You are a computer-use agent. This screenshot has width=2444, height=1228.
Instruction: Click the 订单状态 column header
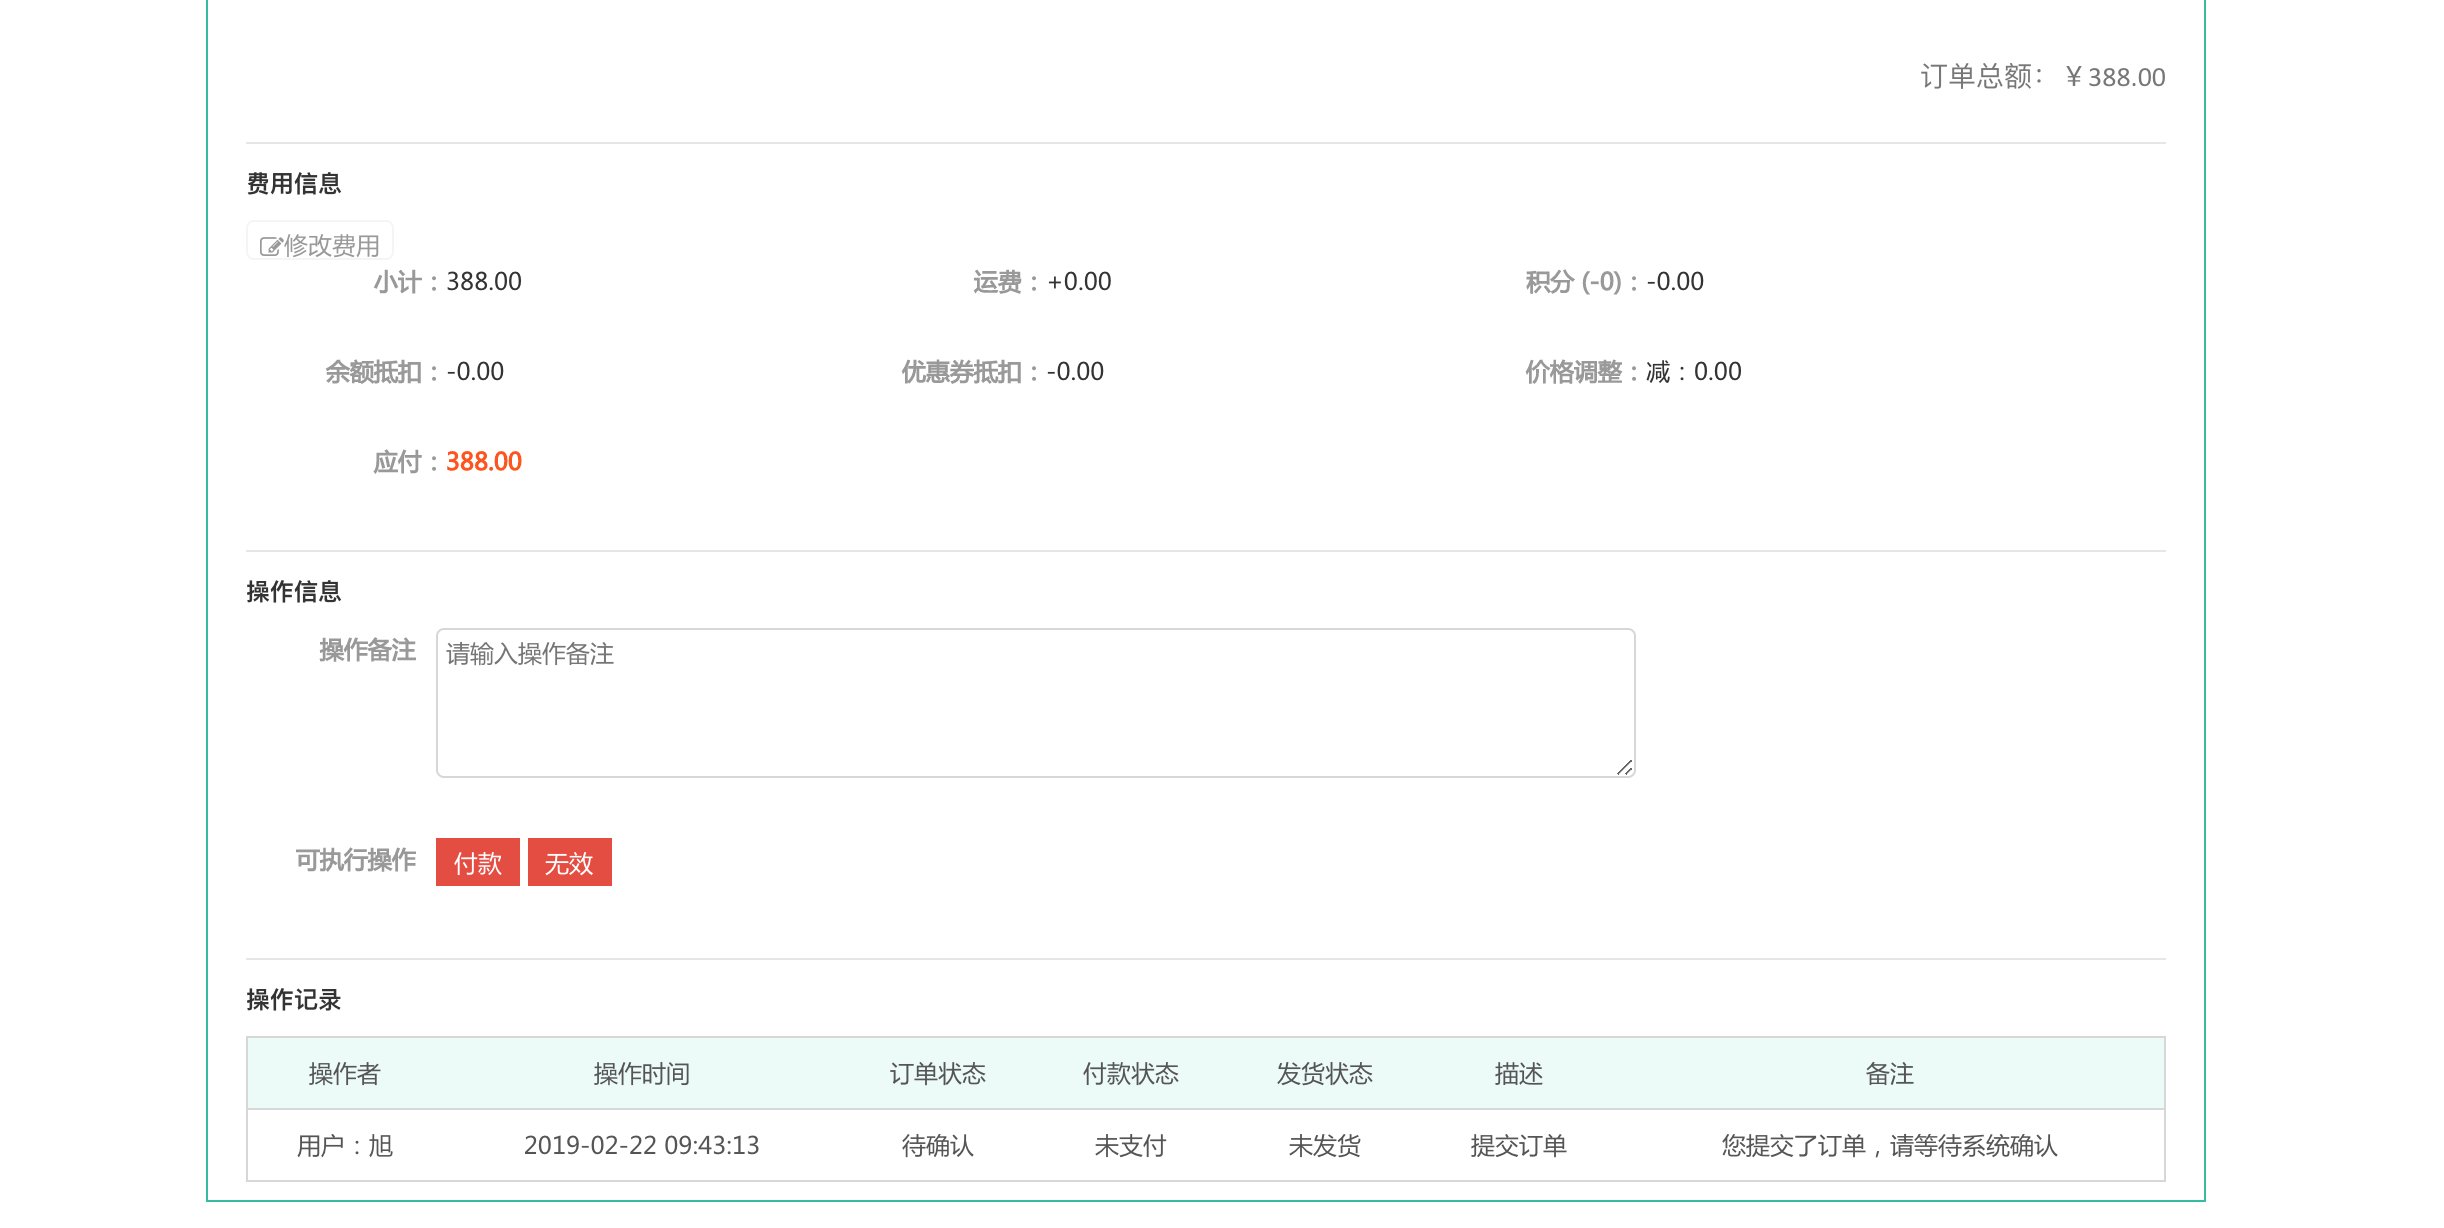(x=937, y=1074)
